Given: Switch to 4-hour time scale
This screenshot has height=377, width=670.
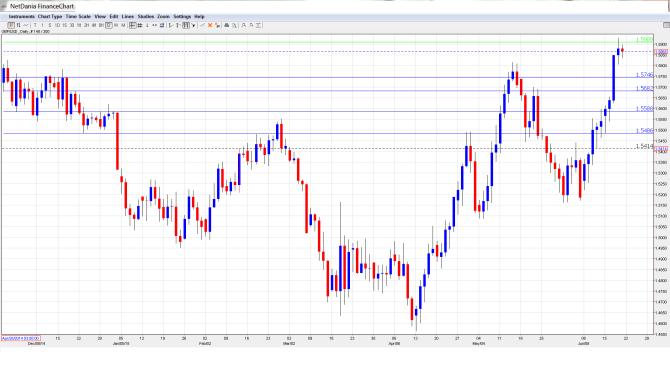Looking at the screenshot, I should 94,26.
